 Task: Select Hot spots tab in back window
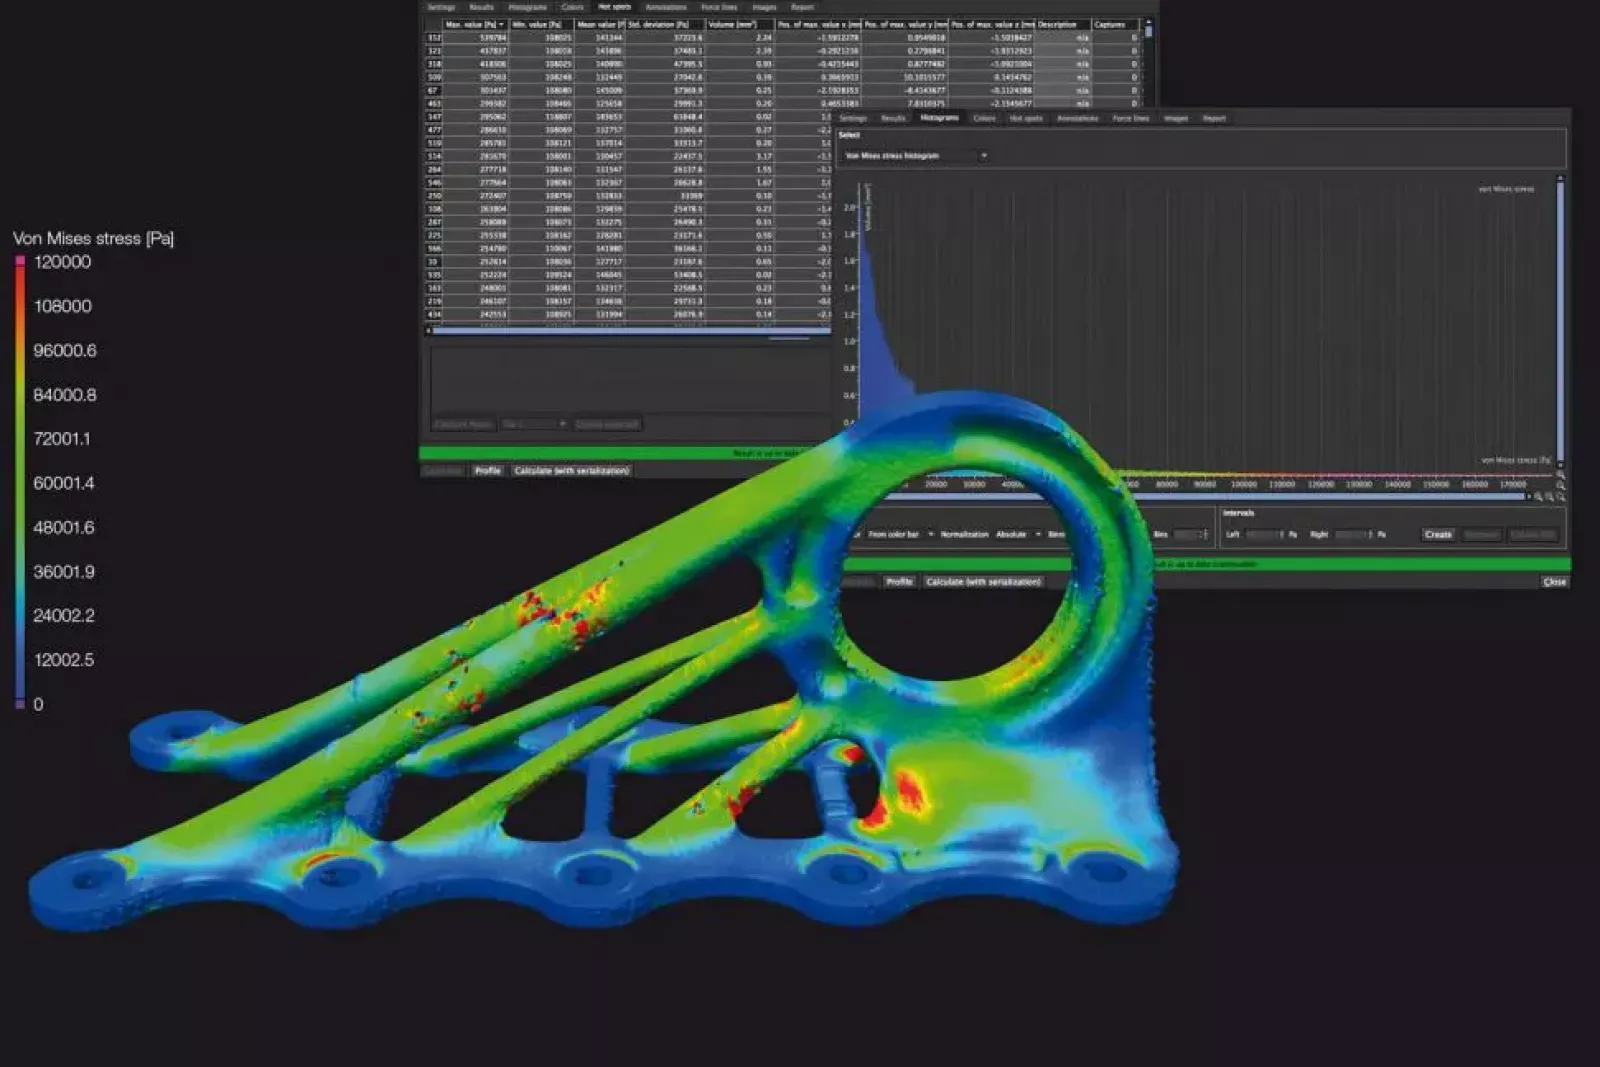click(x=614, y=7)
